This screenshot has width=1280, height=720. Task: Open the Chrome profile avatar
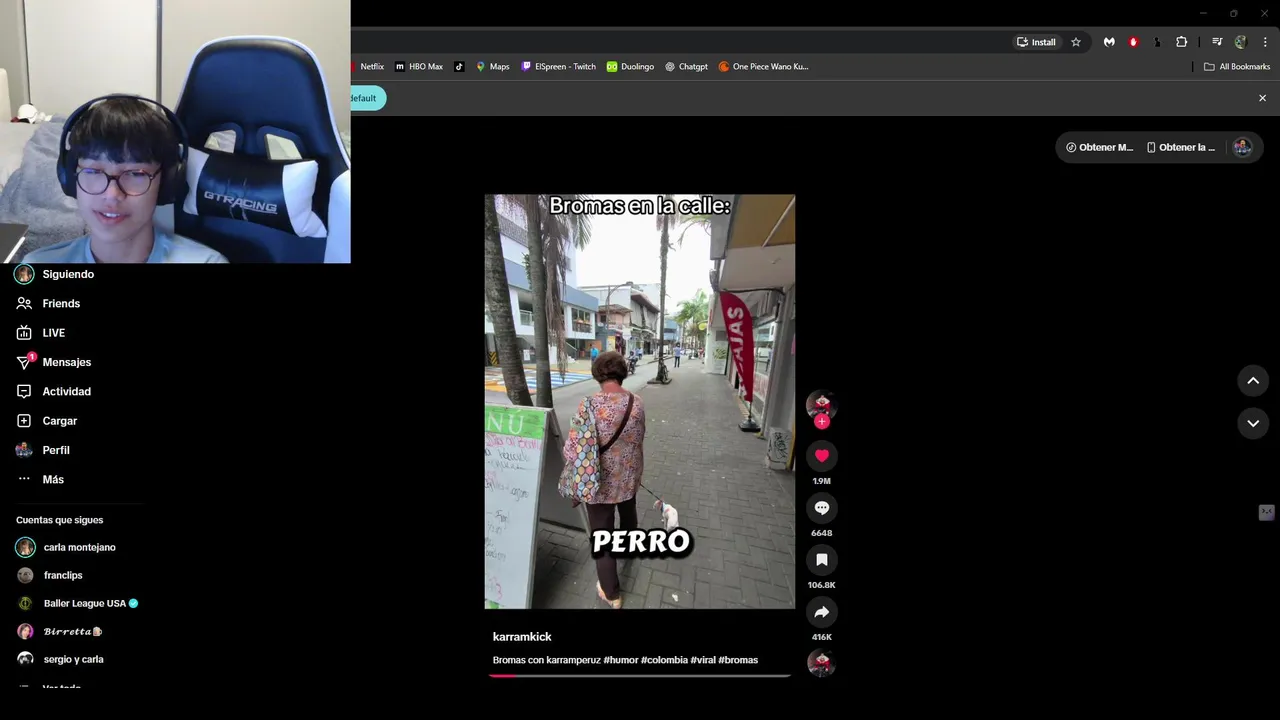tap(1241, 42)
